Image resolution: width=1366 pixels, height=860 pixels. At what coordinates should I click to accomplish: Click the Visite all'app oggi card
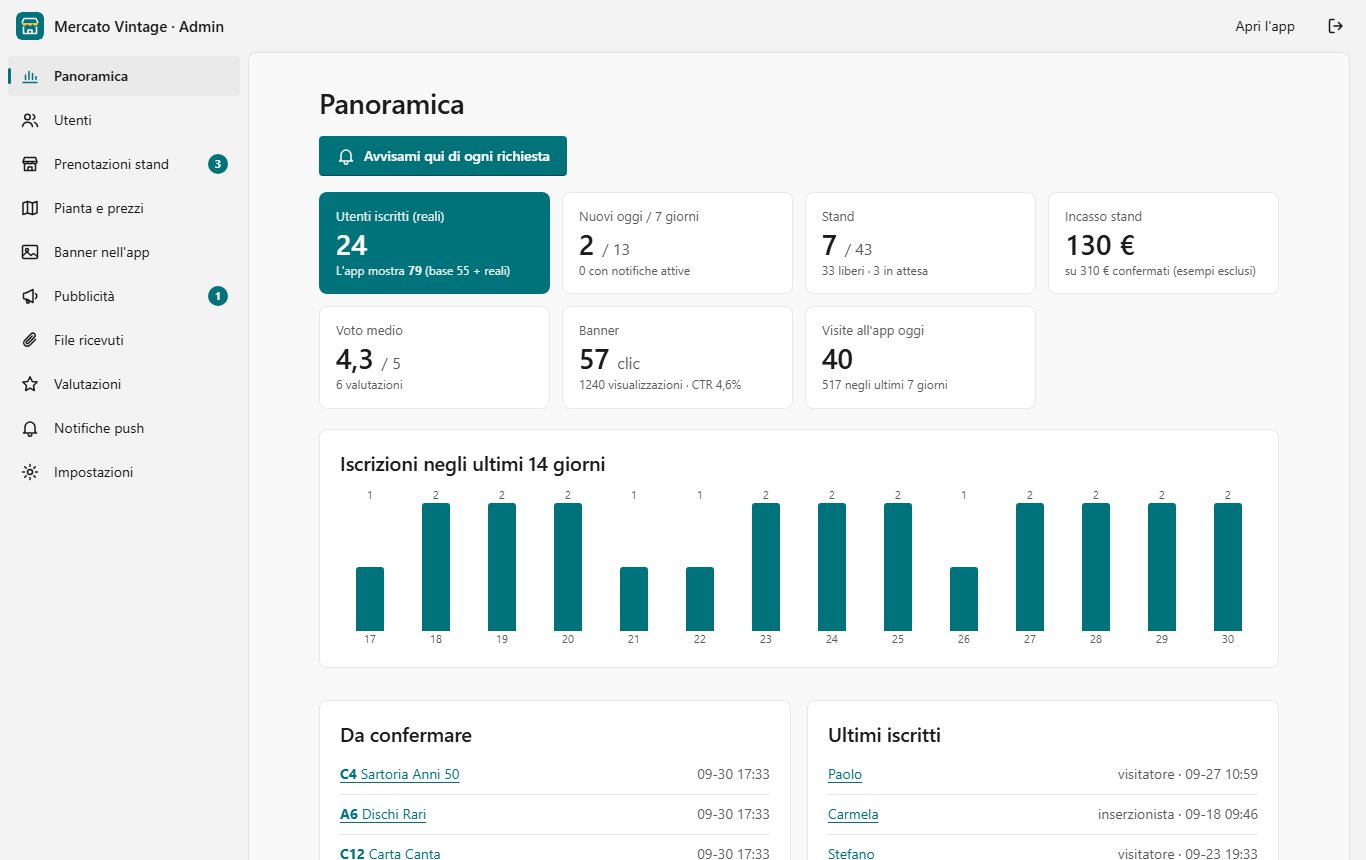pyautogui.click(x=920, y=357)
